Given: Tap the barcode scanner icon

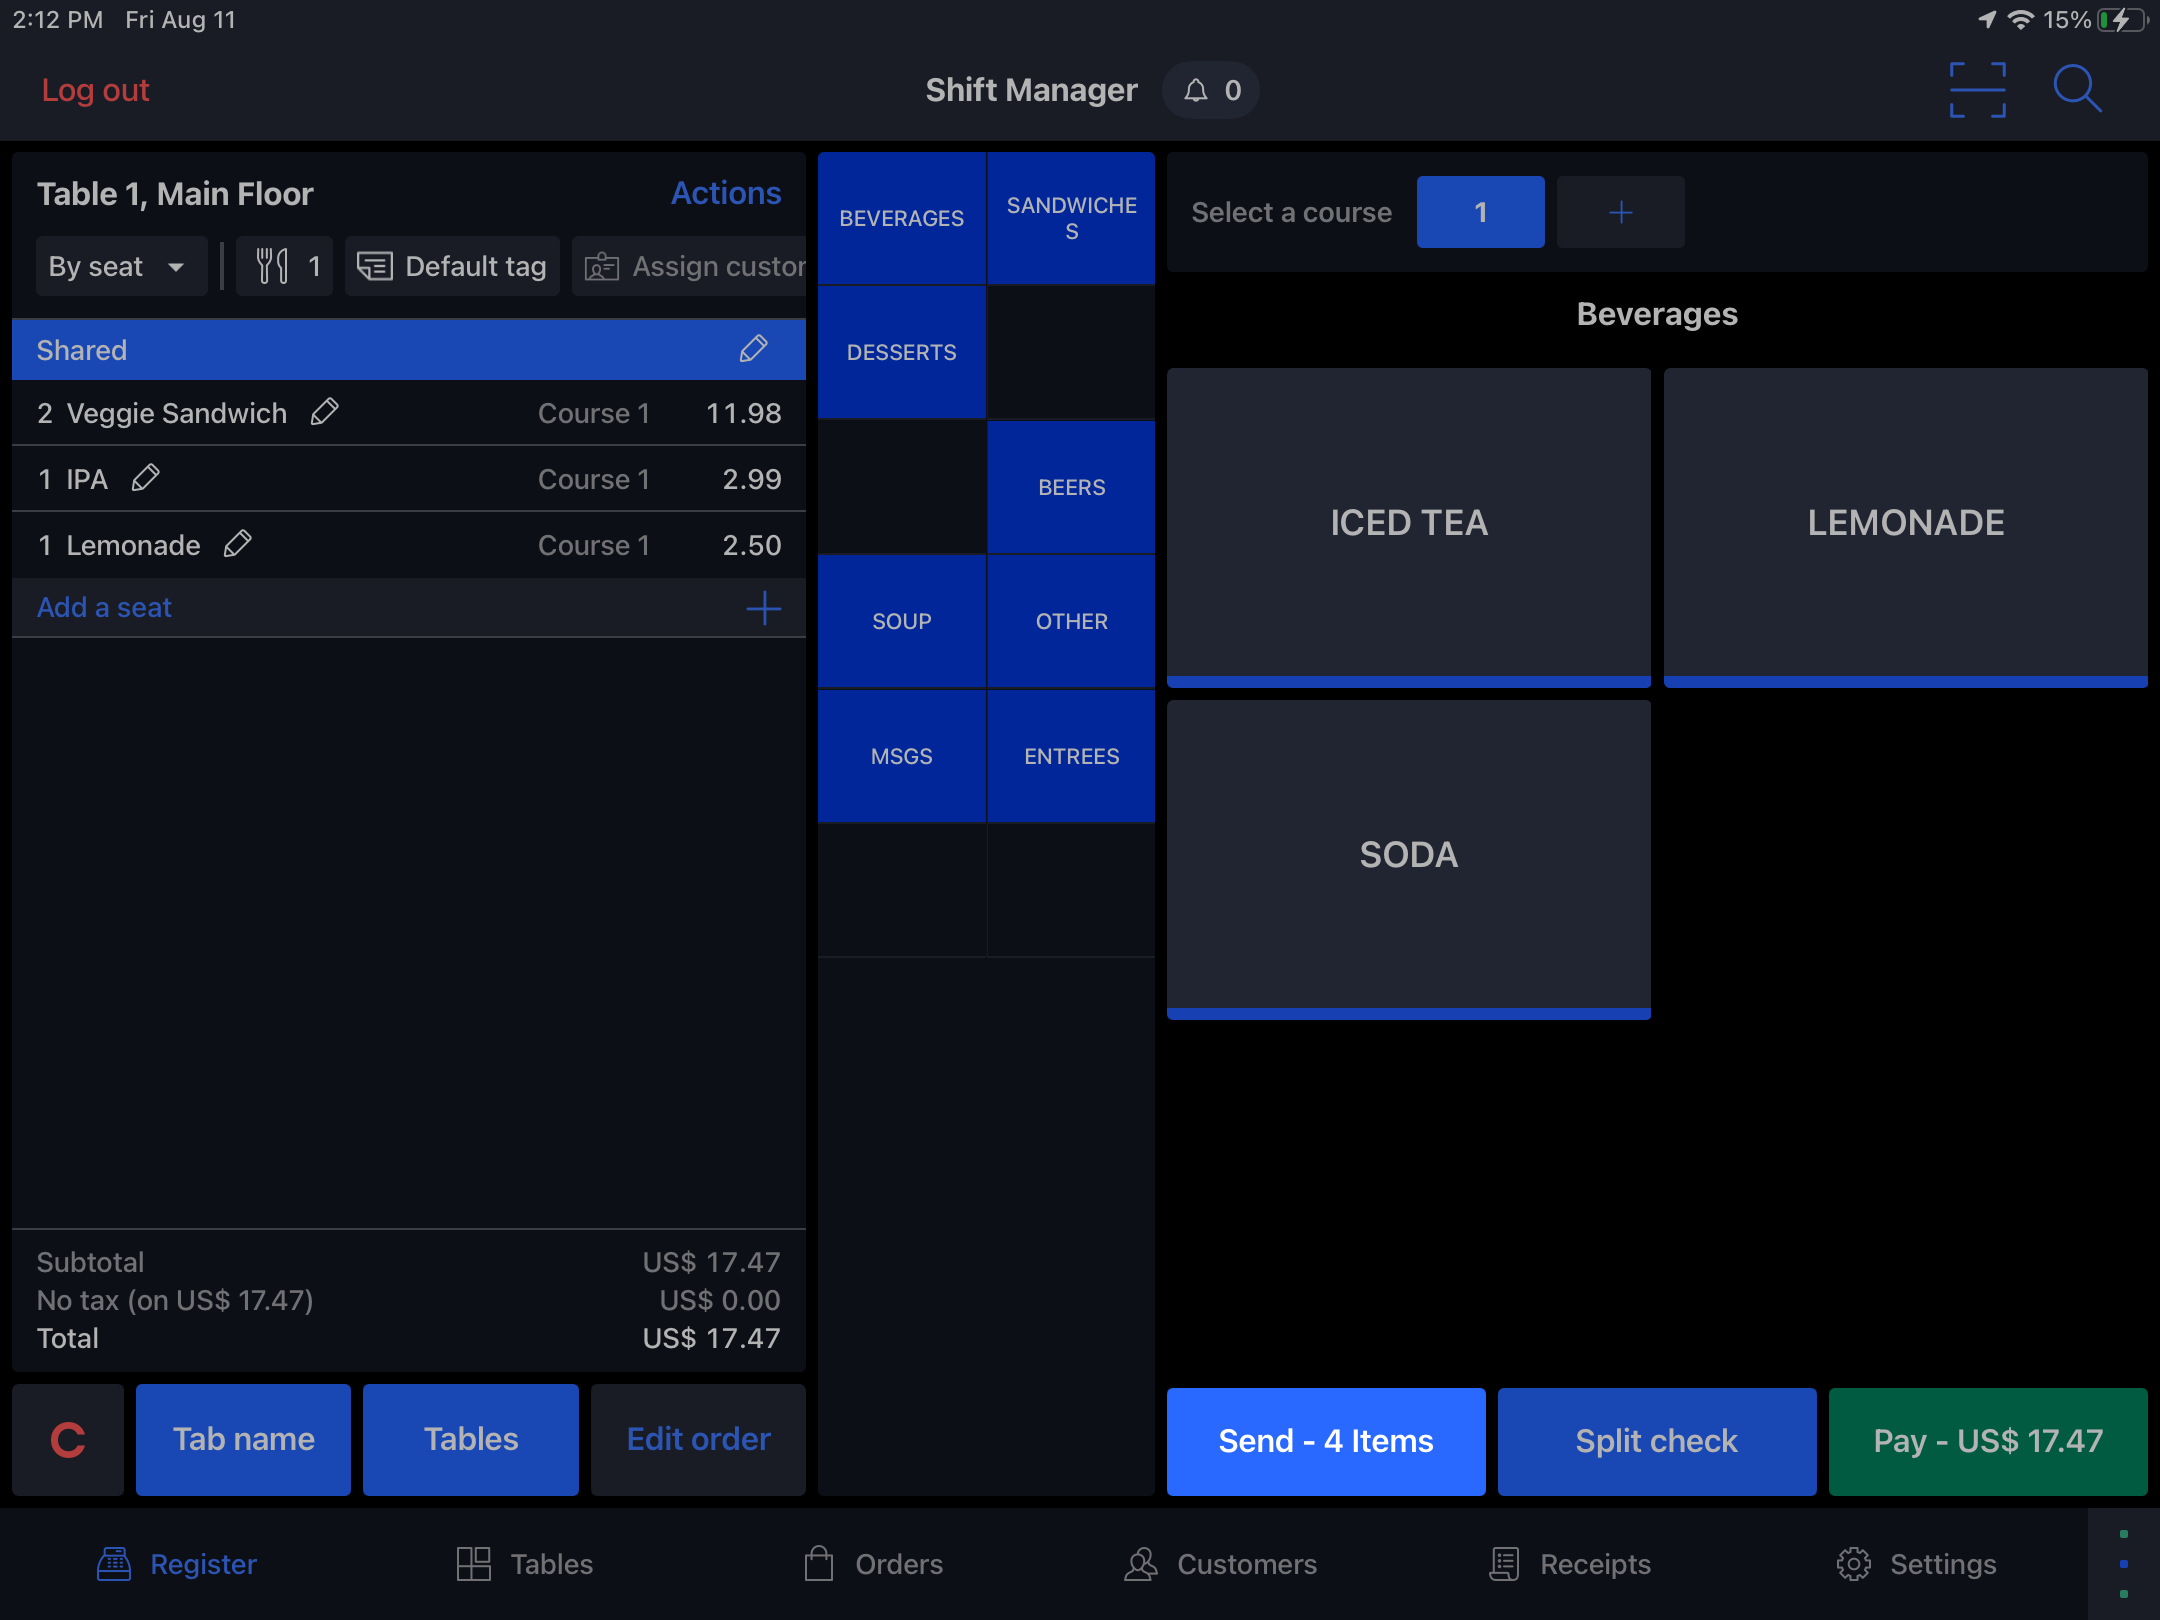Looking at the screenshot, I should (x=1977, y=90).
